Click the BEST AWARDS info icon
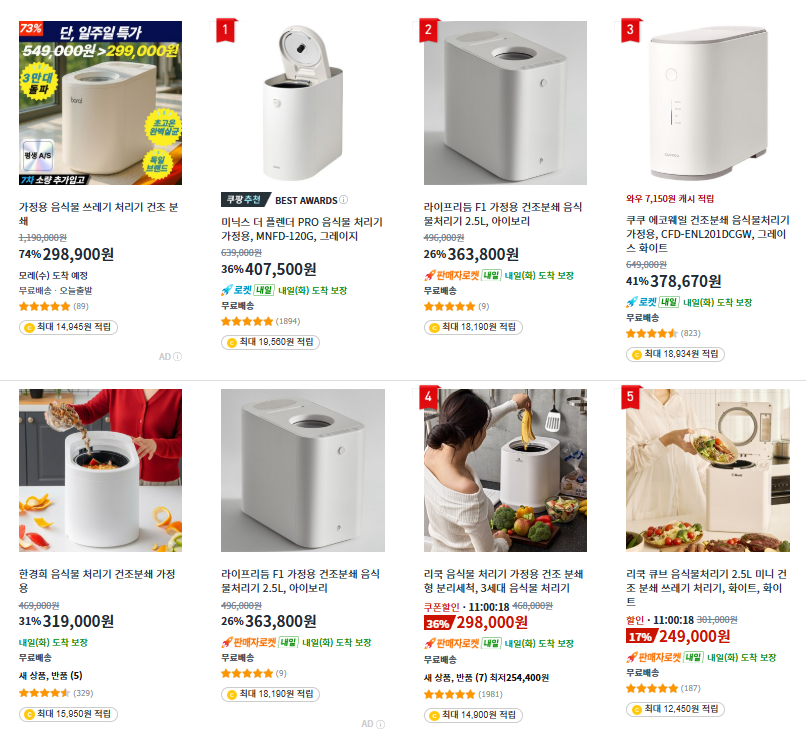Viewport: 806px width, 735px height. tap(343, 199)
